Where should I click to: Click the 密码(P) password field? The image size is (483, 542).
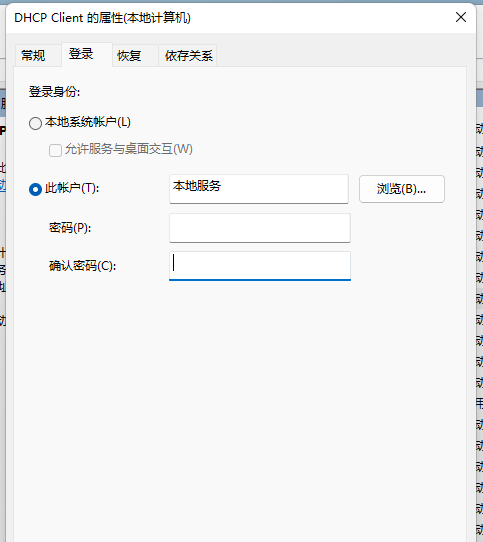pyautogui.click(x=260, y=228)
